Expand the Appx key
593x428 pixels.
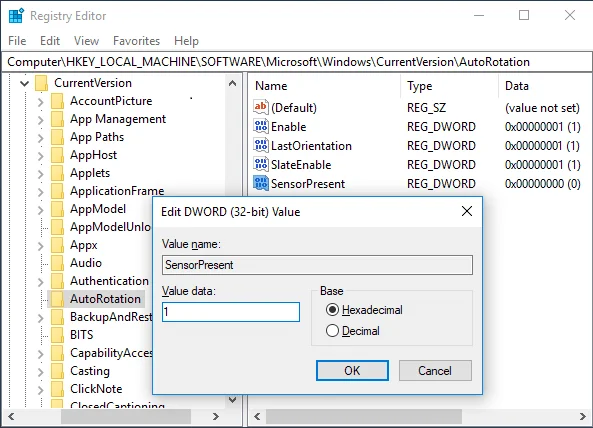[40, 246]
